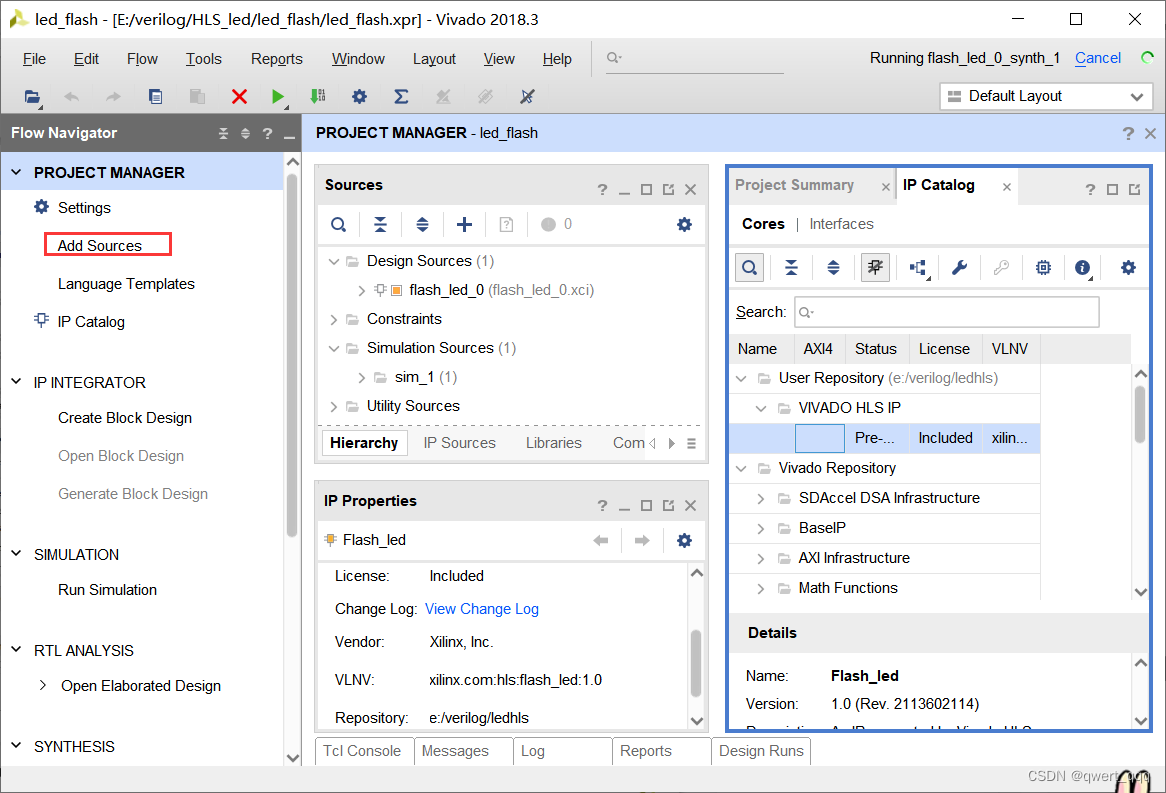Click Create Block Design
1166x793 pixels.
[125, 417]
